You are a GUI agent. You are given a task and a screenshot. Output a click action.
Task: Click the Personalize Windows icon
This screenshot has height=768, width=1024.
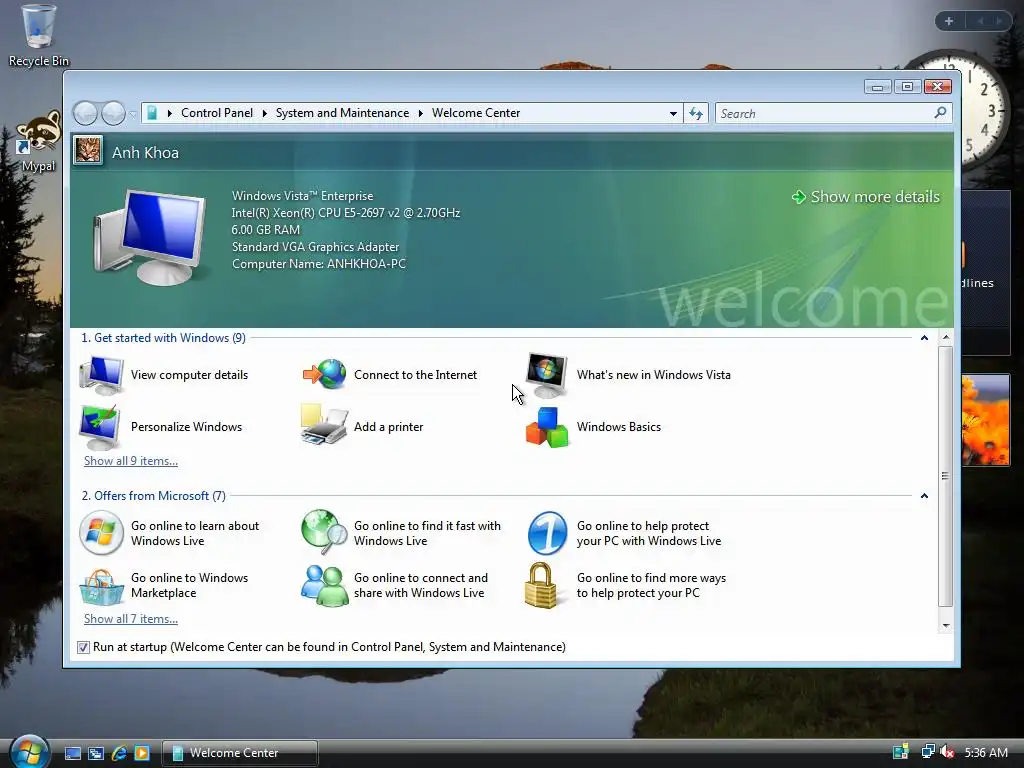click(101, 427)
